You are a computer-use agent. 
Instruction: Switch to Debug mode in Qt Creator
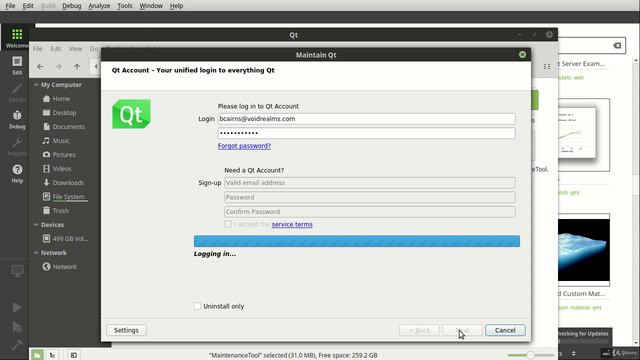pyautogui.click(x=17, y=119)
